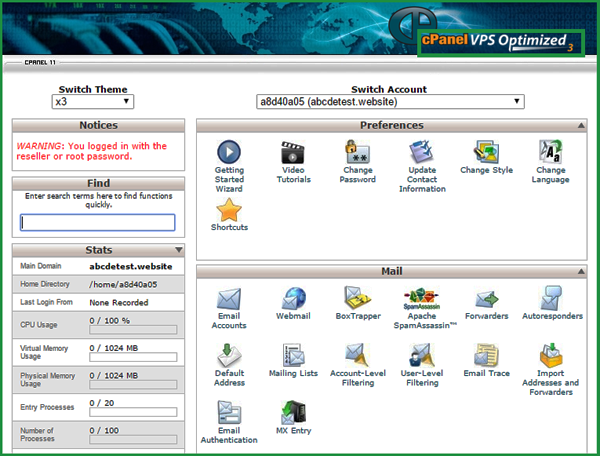
Task: Click the Webmail text link
Action: tap(293, 316)
